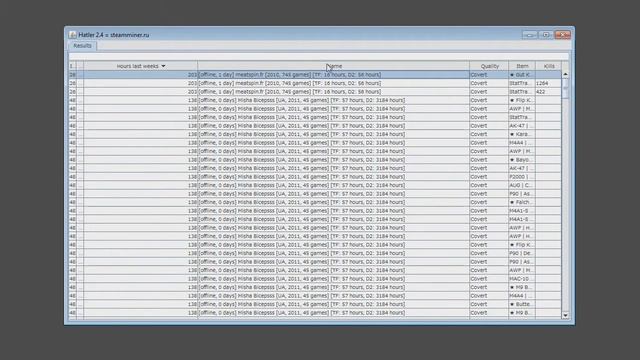The height and width of the screenshot is (360, 640).
Task: Sort table by Name column header
Action: pos(333,66)
